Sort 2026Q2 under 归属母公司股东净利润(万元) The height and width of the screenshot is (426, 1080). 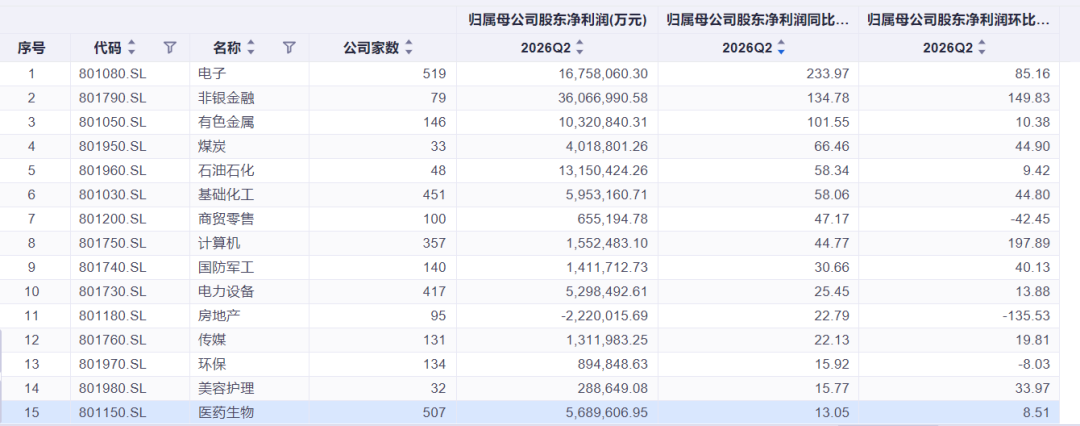pyautogui.click(x=579, y=48)
